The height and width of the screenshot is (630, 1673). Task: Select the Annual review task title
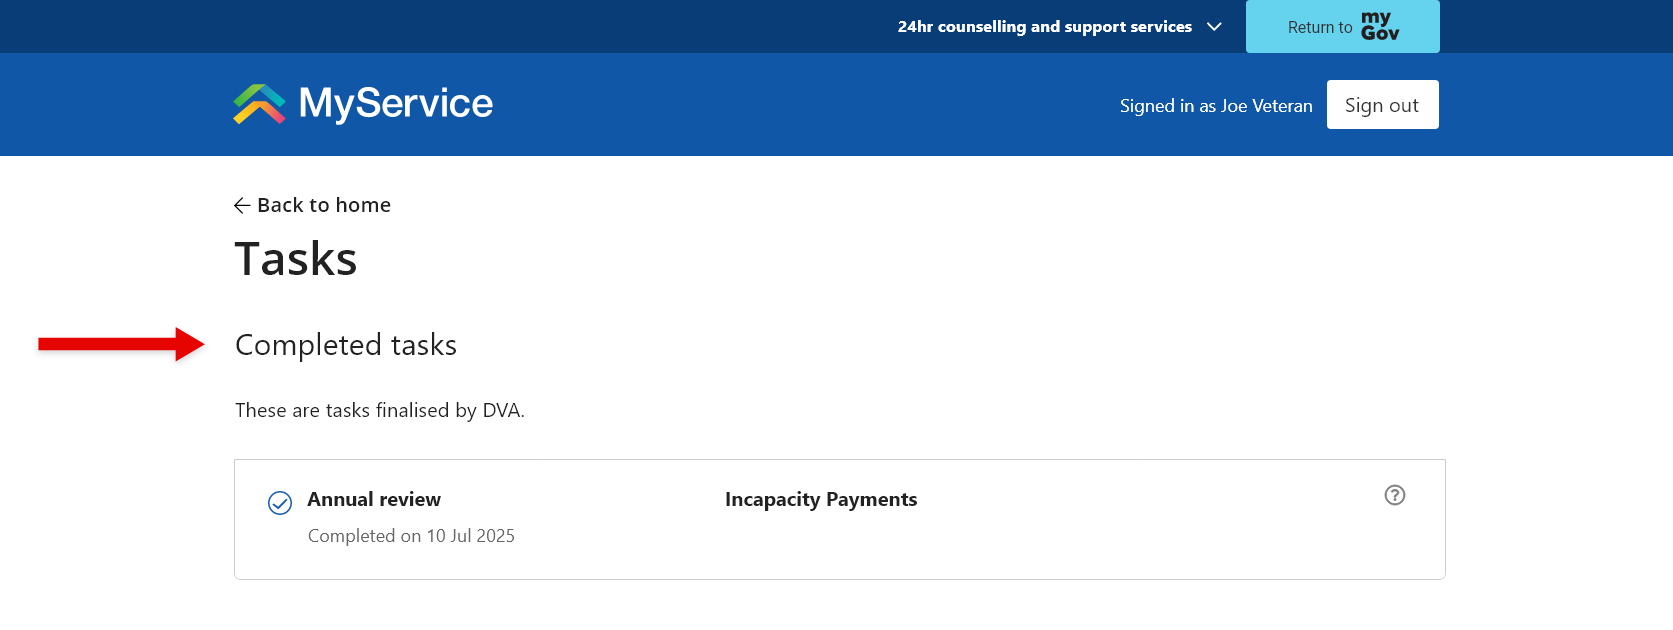click(374, 499)
